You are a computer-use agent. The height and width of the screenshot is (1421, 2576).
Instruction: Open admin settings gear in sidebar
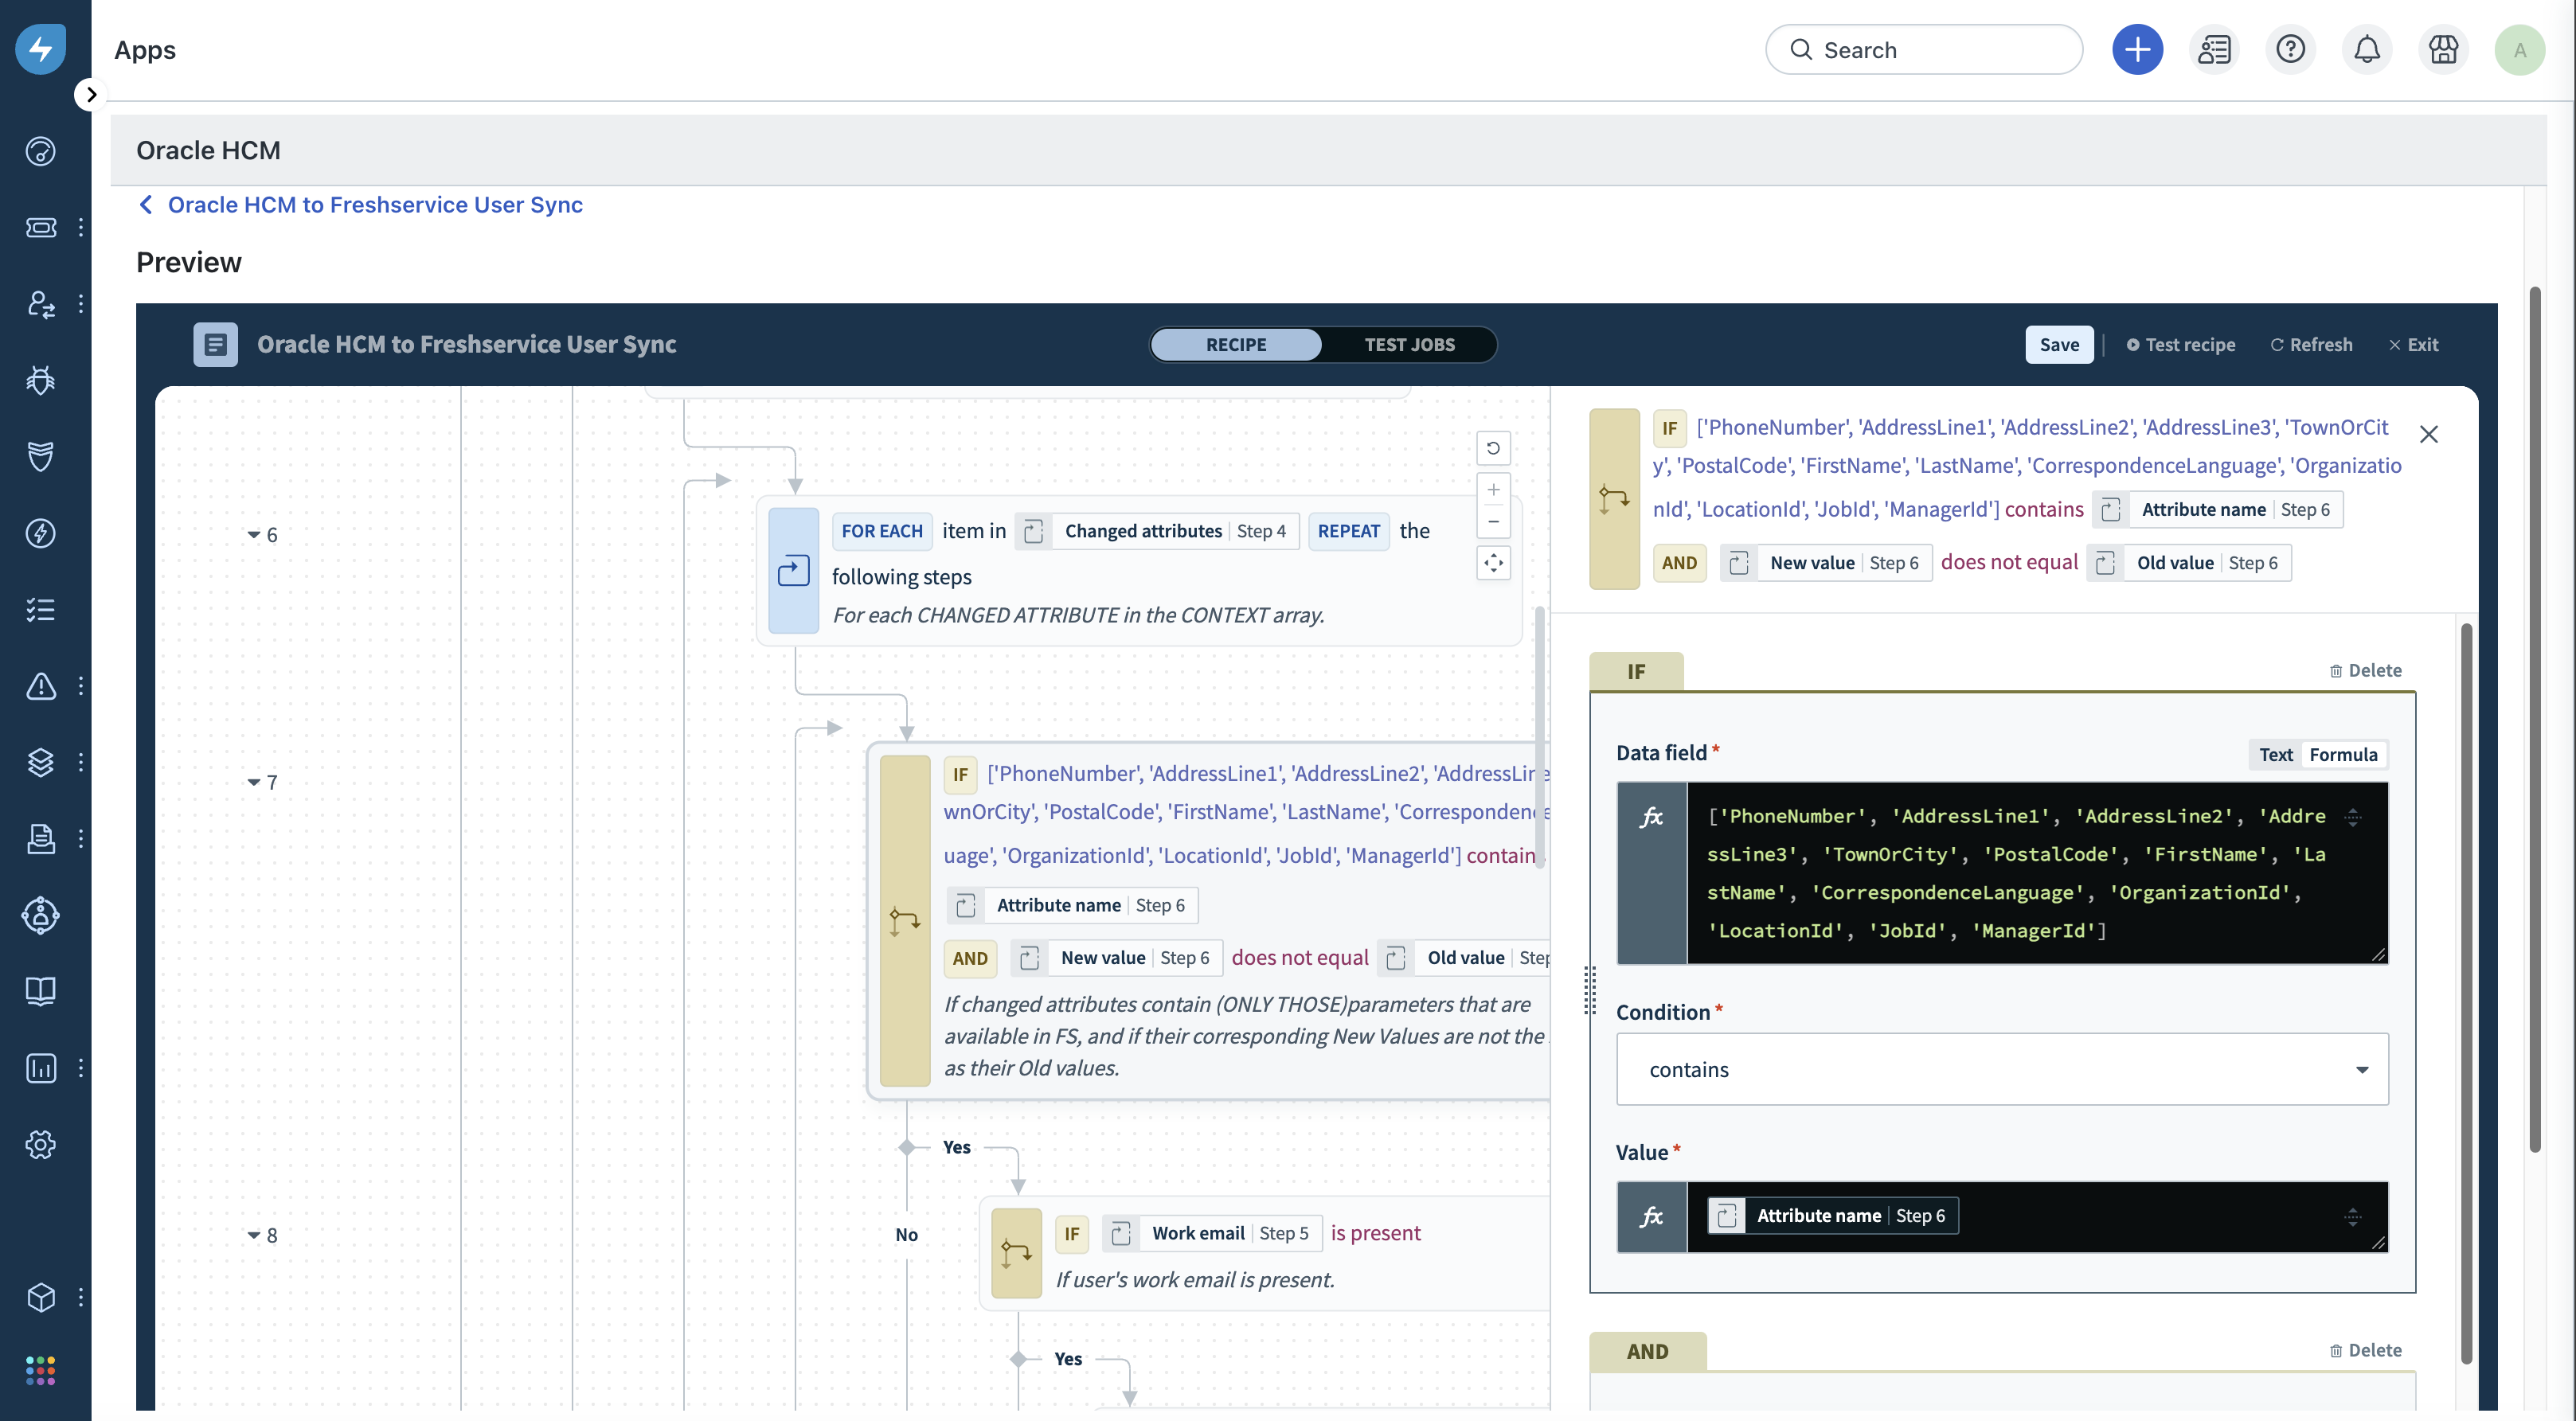click(x=40, y=1144)
